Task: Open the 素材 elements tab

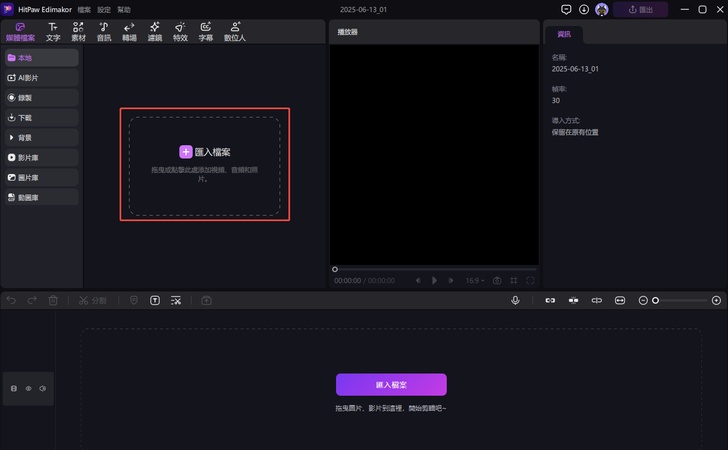Action: tap(78, 32)
